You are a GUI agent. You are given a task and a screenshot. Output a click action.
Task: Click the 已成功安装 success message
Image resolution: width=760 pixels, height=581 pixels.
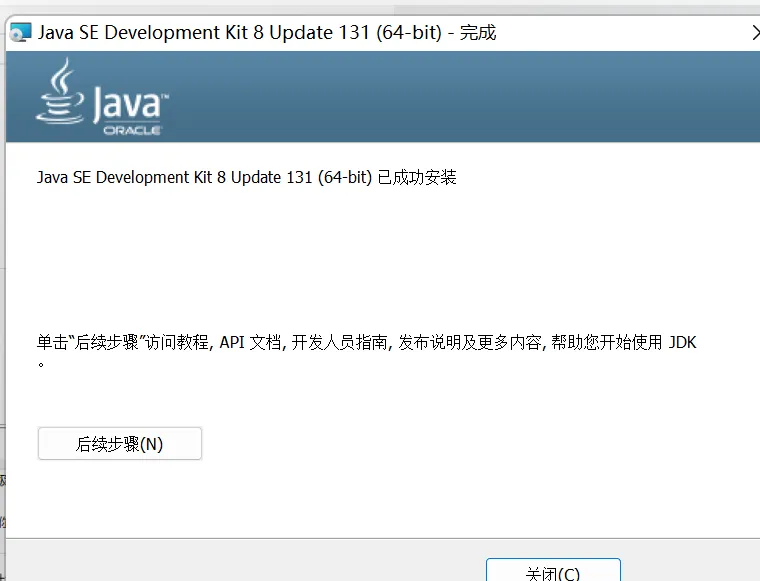[x=417, y=178]
